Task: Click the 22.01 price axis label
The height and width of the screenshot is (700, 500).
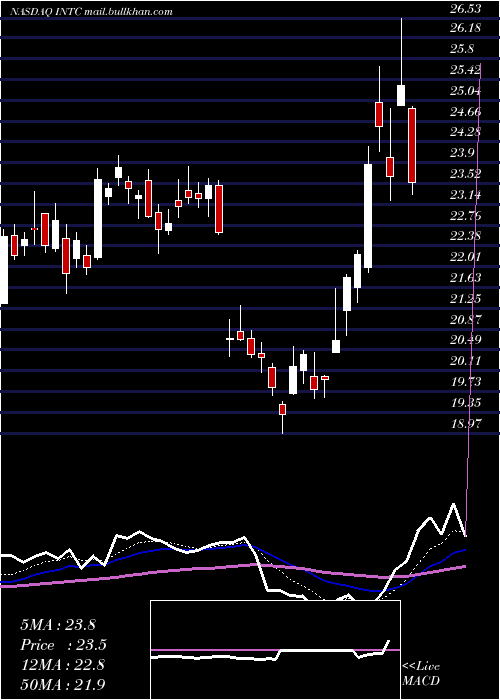Action: click(465, 257)
